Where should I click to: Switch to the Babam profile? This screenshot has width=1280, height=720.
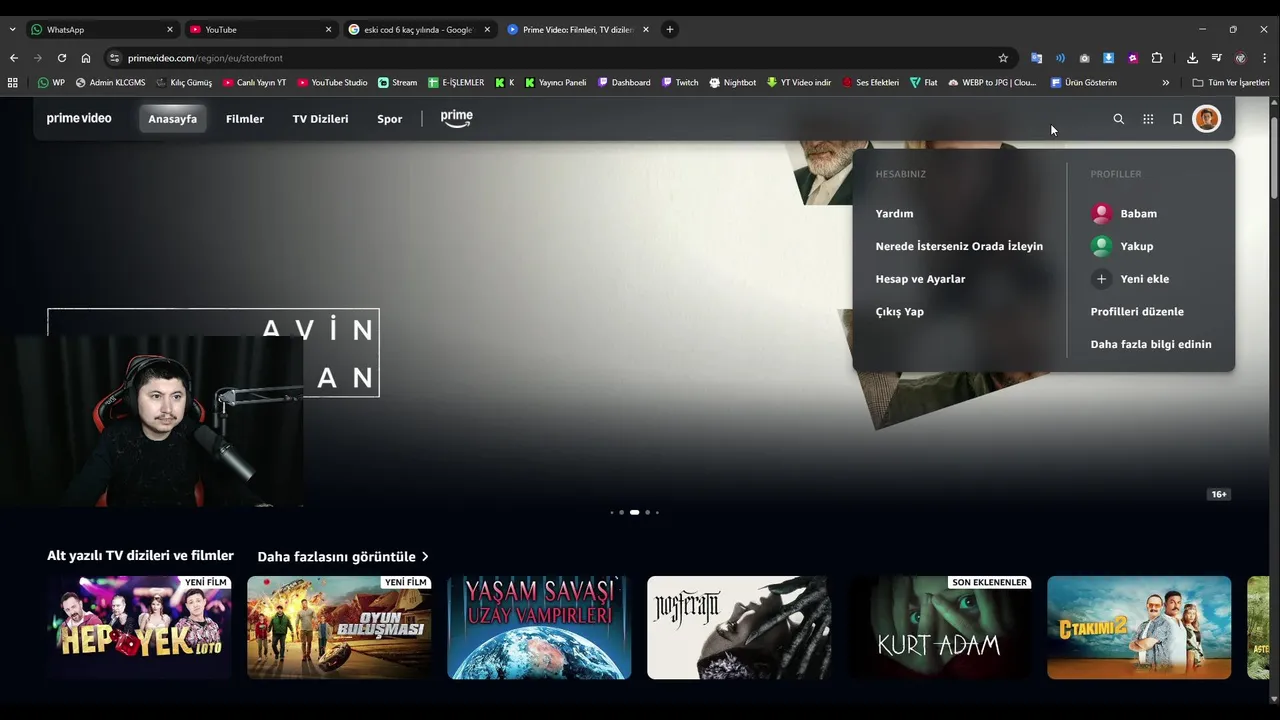coord(1124,214)
